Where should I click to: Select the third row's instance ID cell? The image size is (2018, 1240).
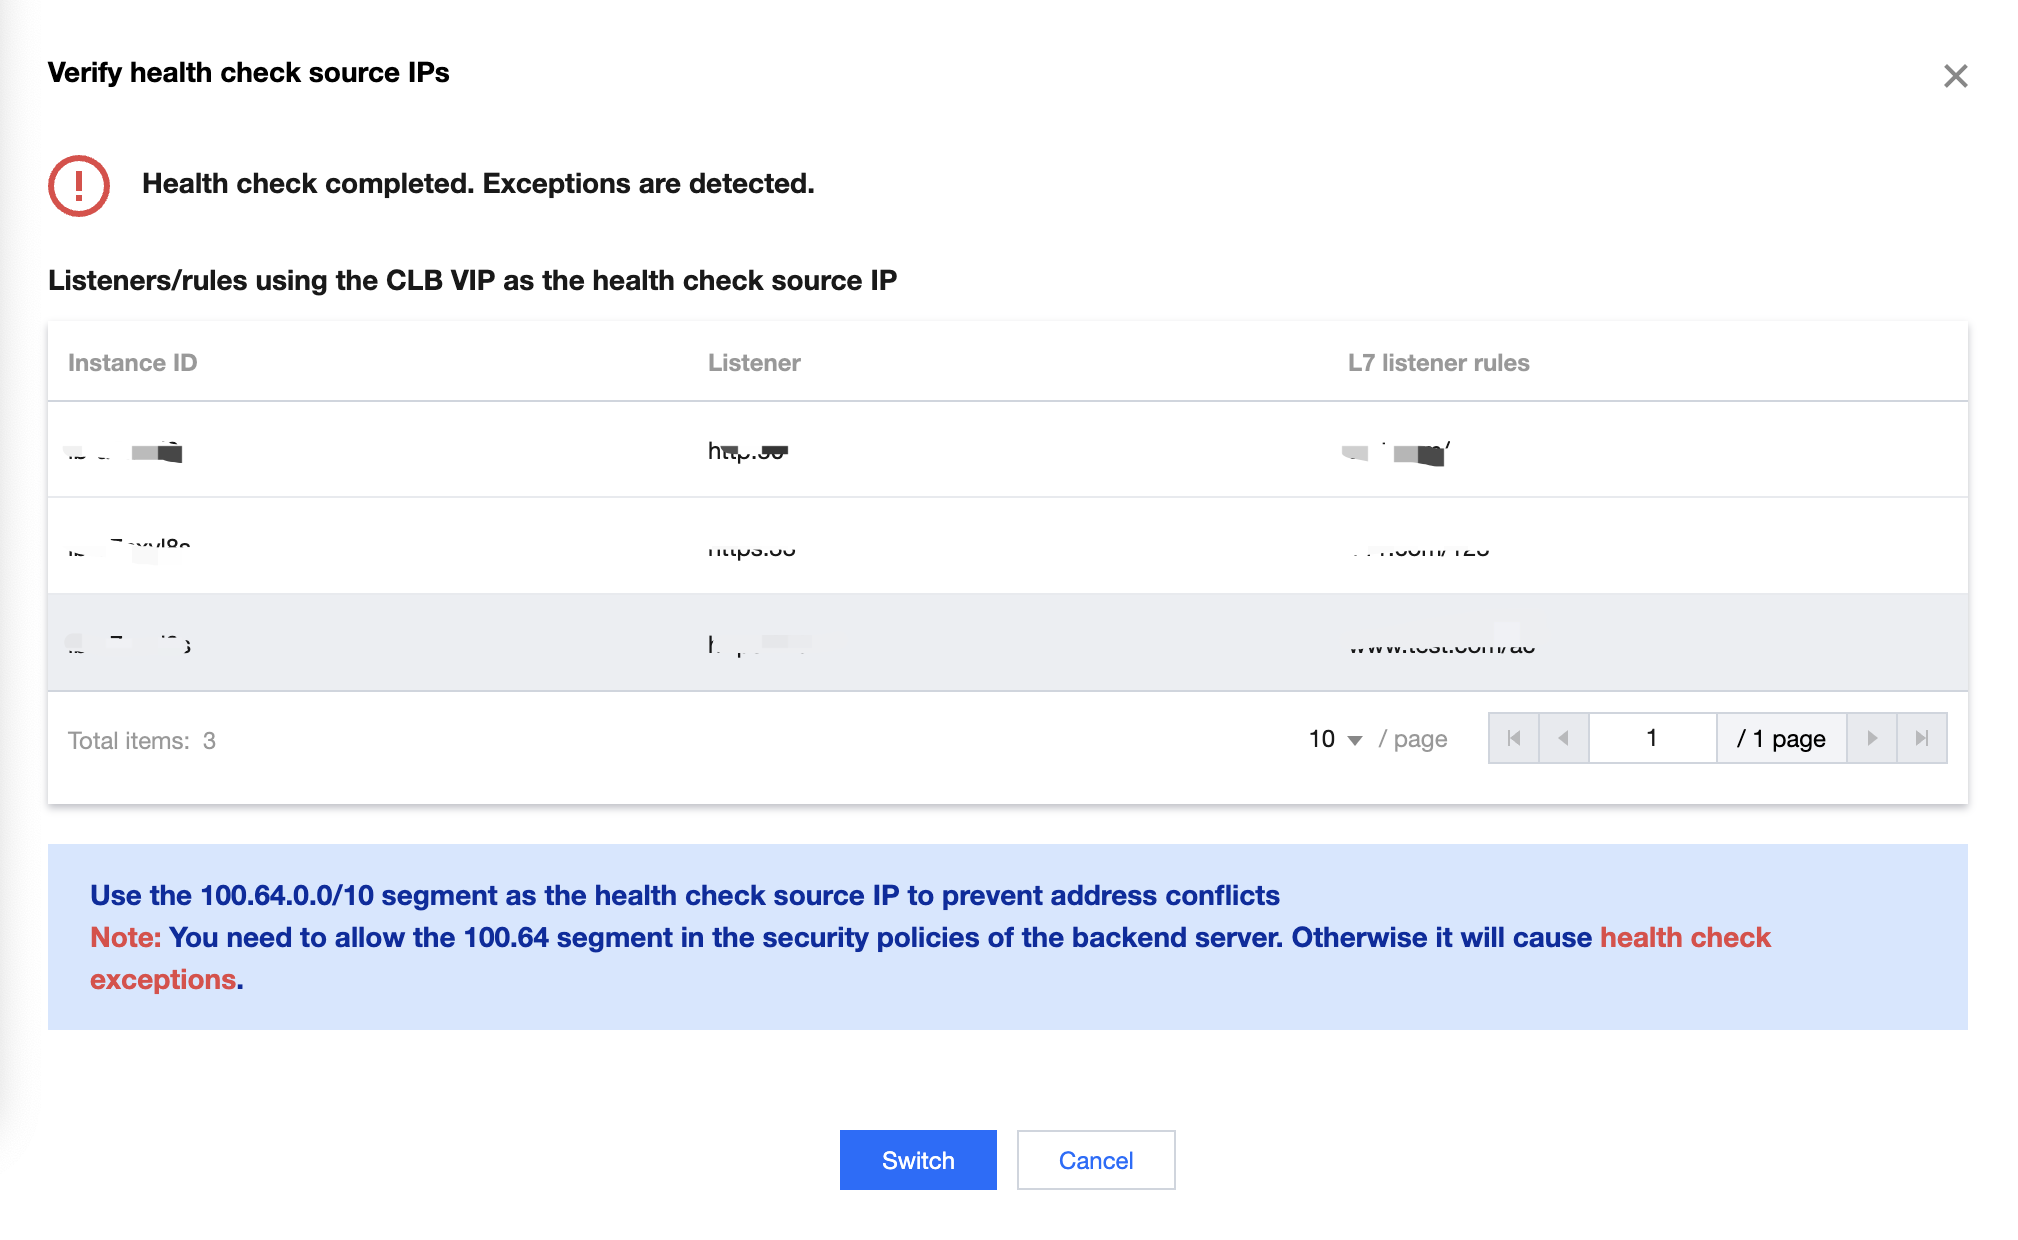129,644
